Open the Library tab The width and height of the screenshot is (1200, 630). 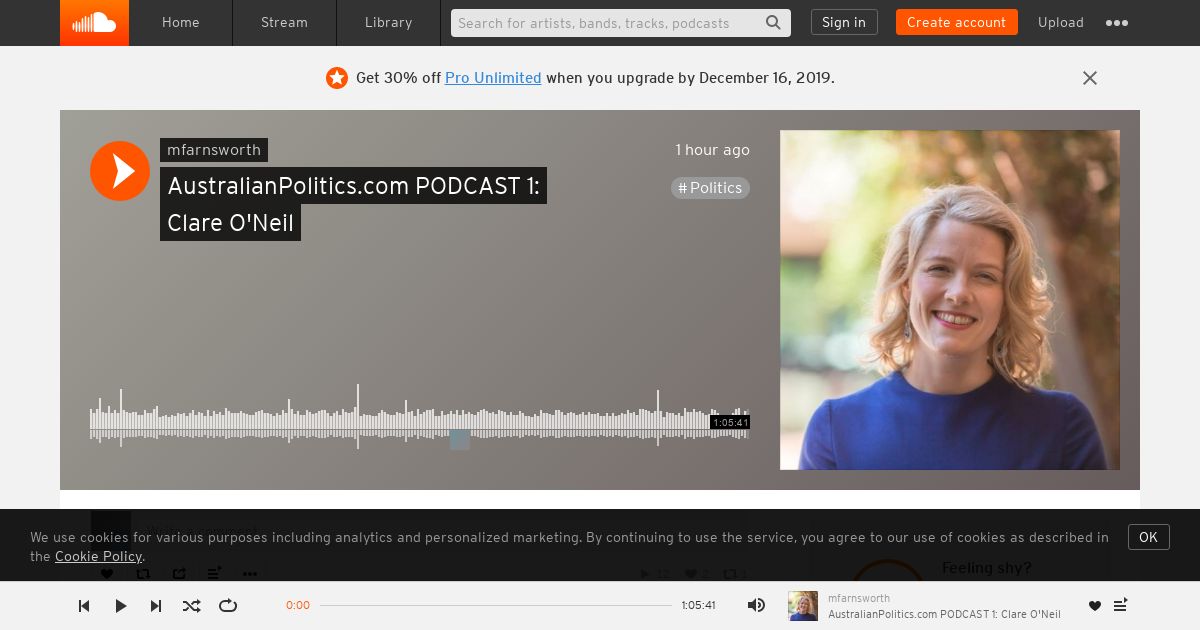pyautogui.click(x=388, y=23)
